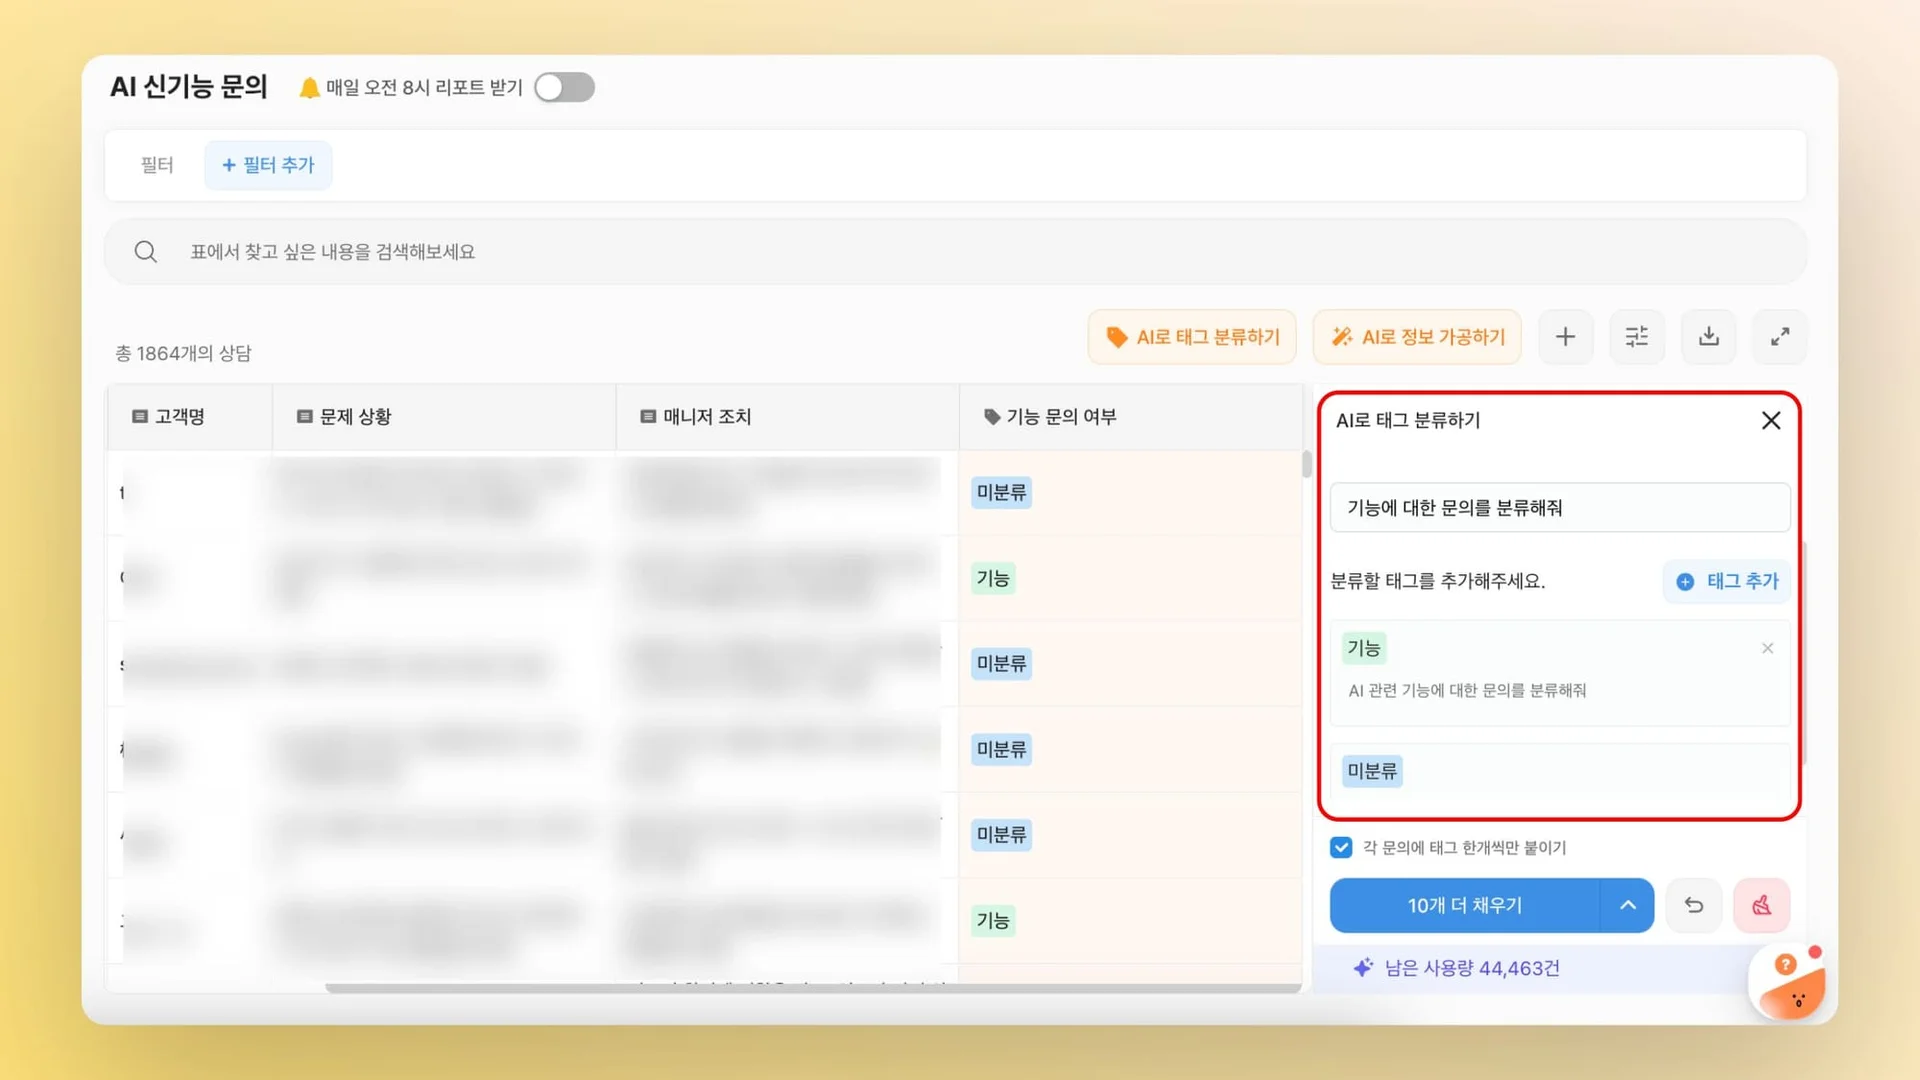Toggle the 매일 오전 8시 리포트 받기 switch
The width and height of the screenshot is (1920, 1080).
(564, 87)
